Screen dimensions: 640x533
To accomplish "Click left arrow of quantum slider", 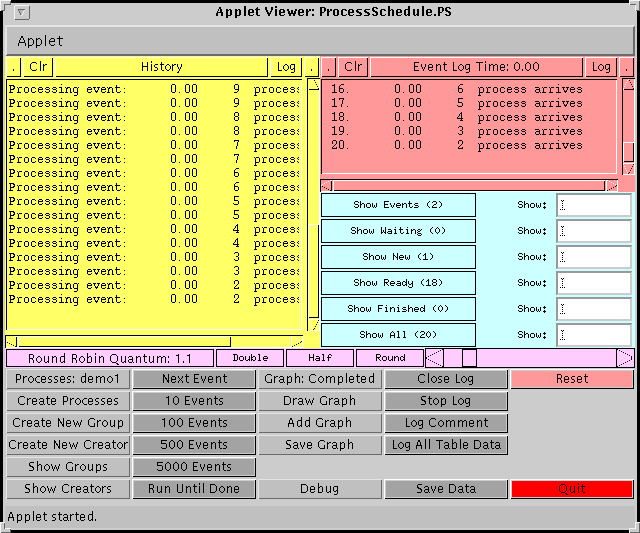I will click(x=434, y=358).
